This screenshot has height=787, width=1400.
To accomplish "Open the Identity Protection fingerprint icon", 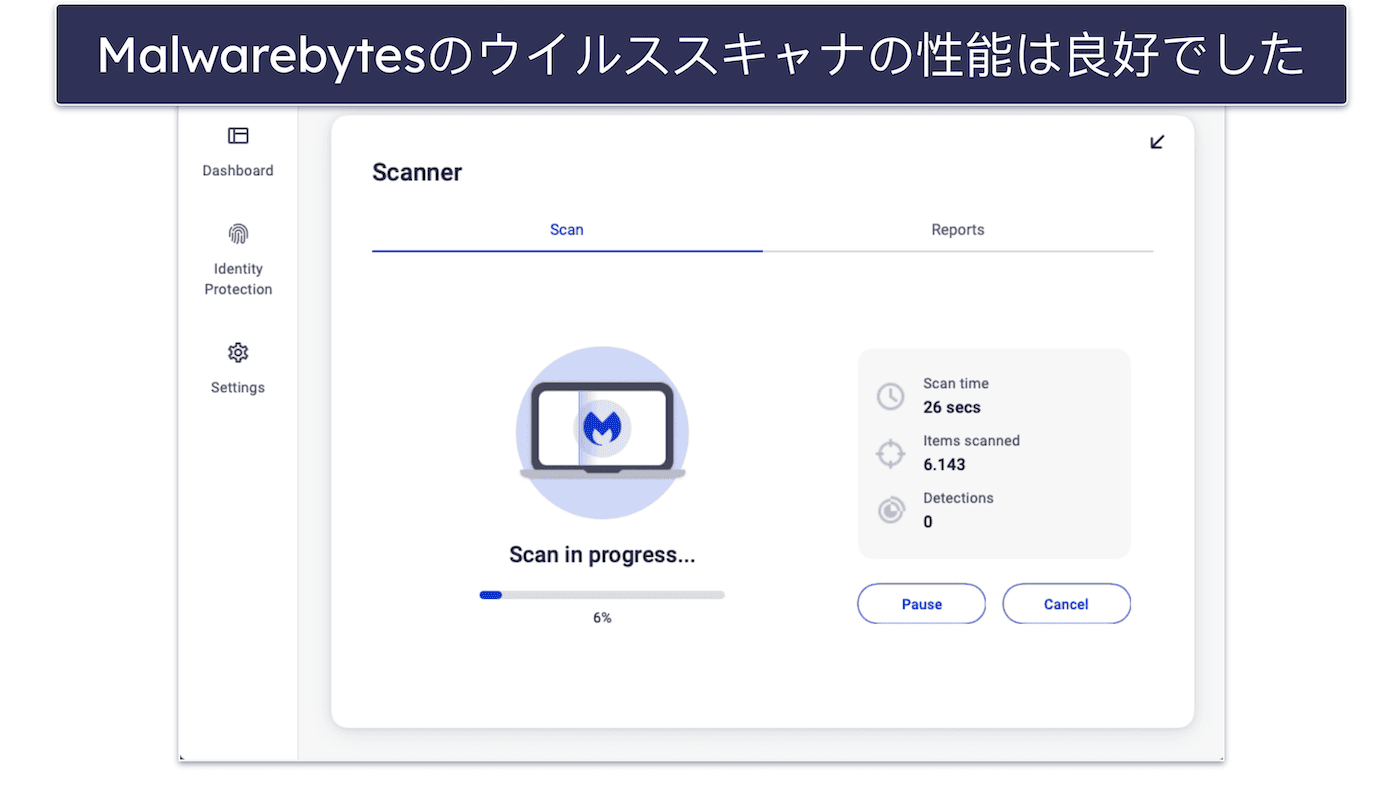I will click(x=238, y=234).
